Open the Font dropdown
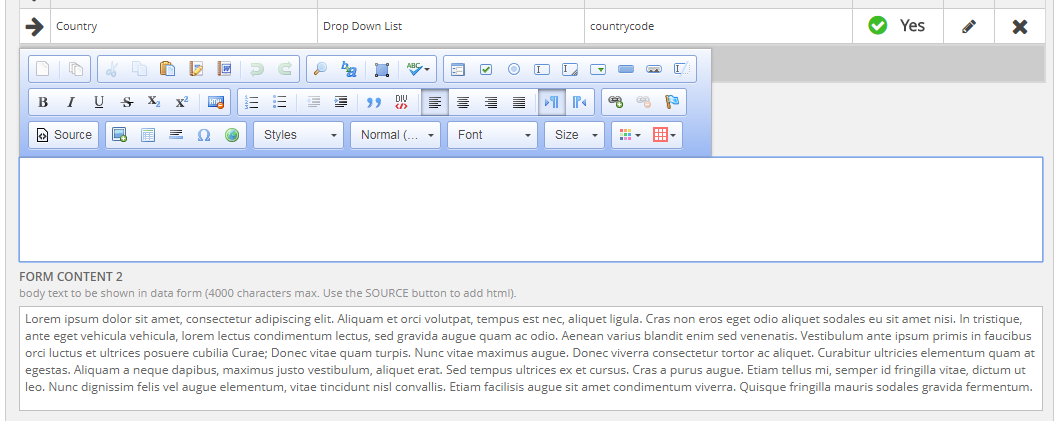Image resolution: width=1055 pixels, height=421 pixels. [x=493, y=135]
